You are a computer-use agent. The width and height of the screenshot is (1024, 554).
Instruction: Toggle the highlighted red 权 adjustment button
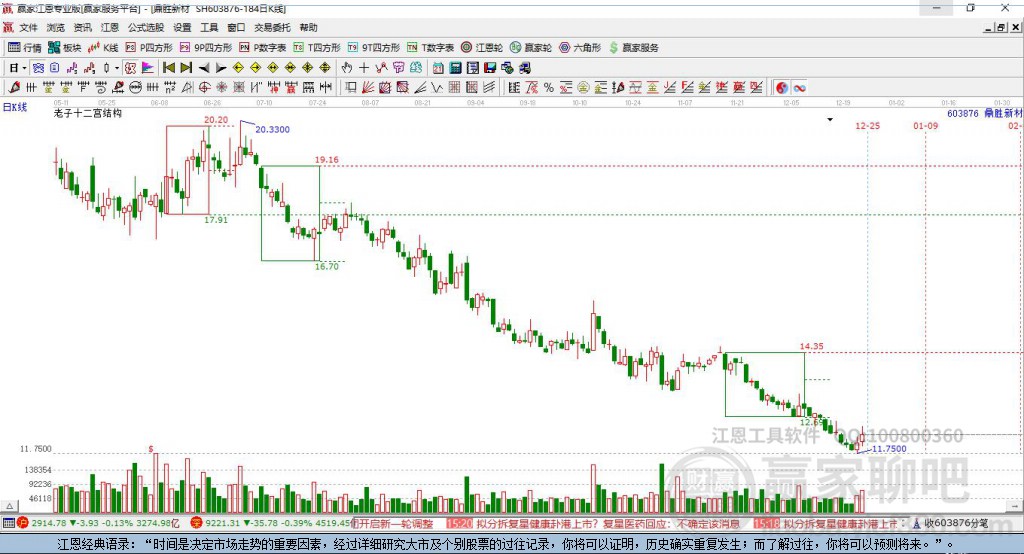pyautogui.click(x=131, y=68)
